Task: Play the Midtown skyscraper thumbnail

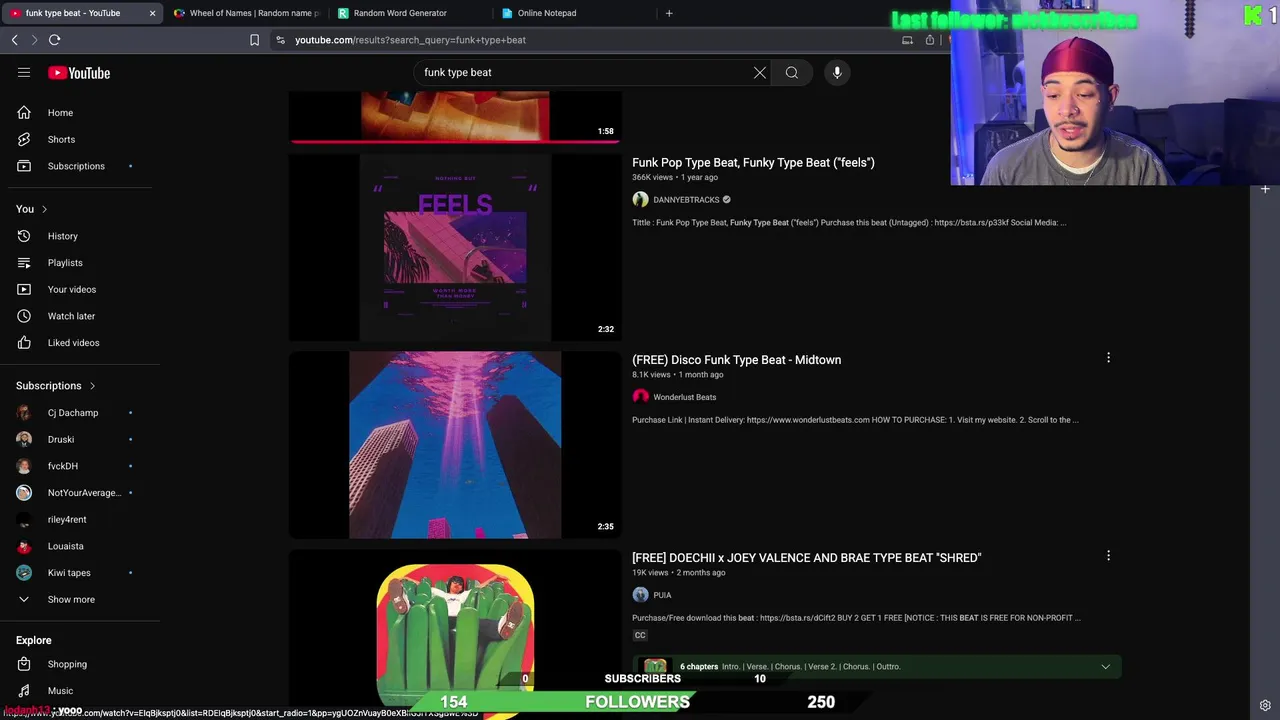Action: point(455,445)
